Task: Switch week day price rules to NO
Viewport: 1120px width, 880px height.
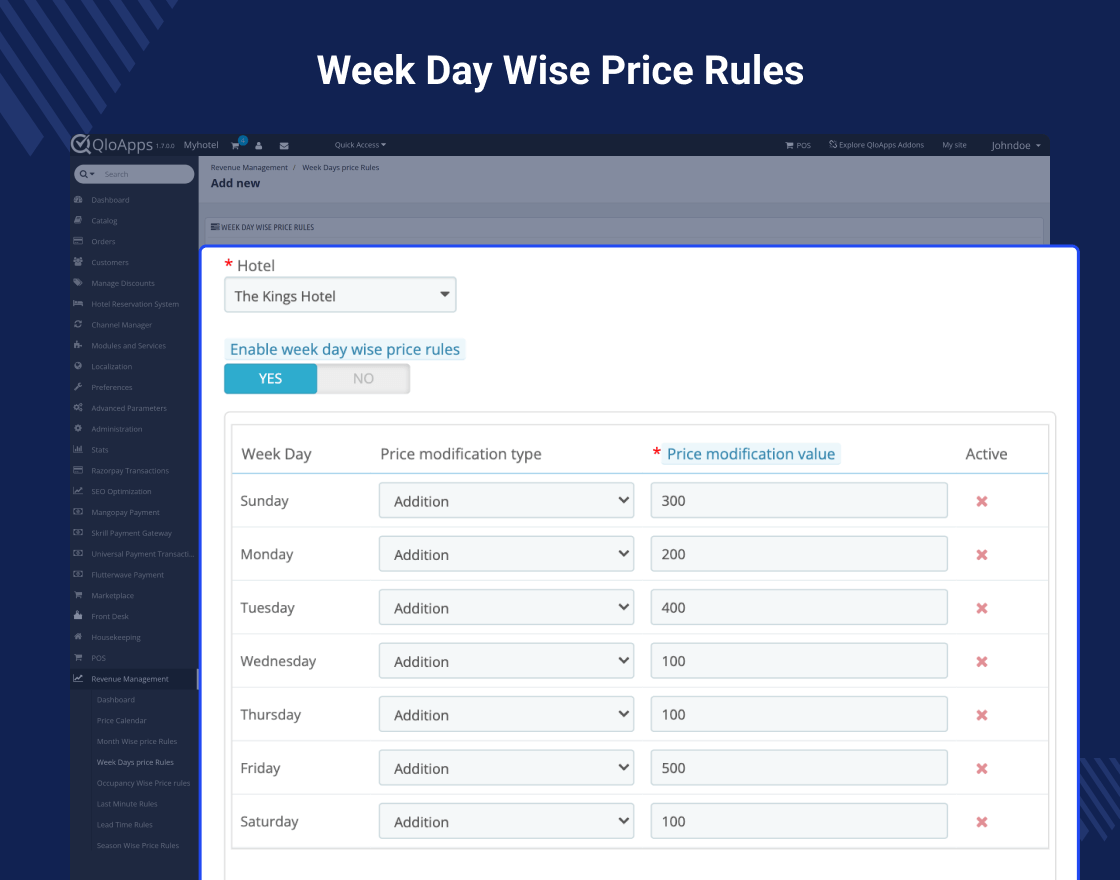Action: pyautogui.click(x=363, y=379)
